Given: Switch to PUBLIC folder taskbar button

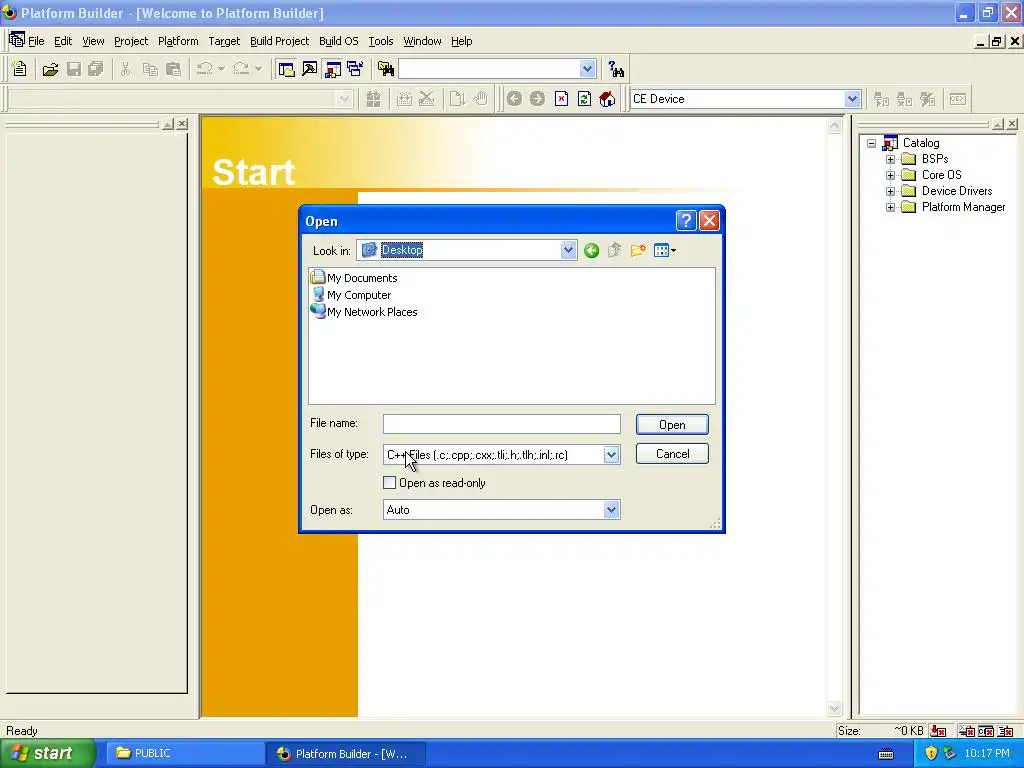Looking at the screenshot, I should (183, 753).
